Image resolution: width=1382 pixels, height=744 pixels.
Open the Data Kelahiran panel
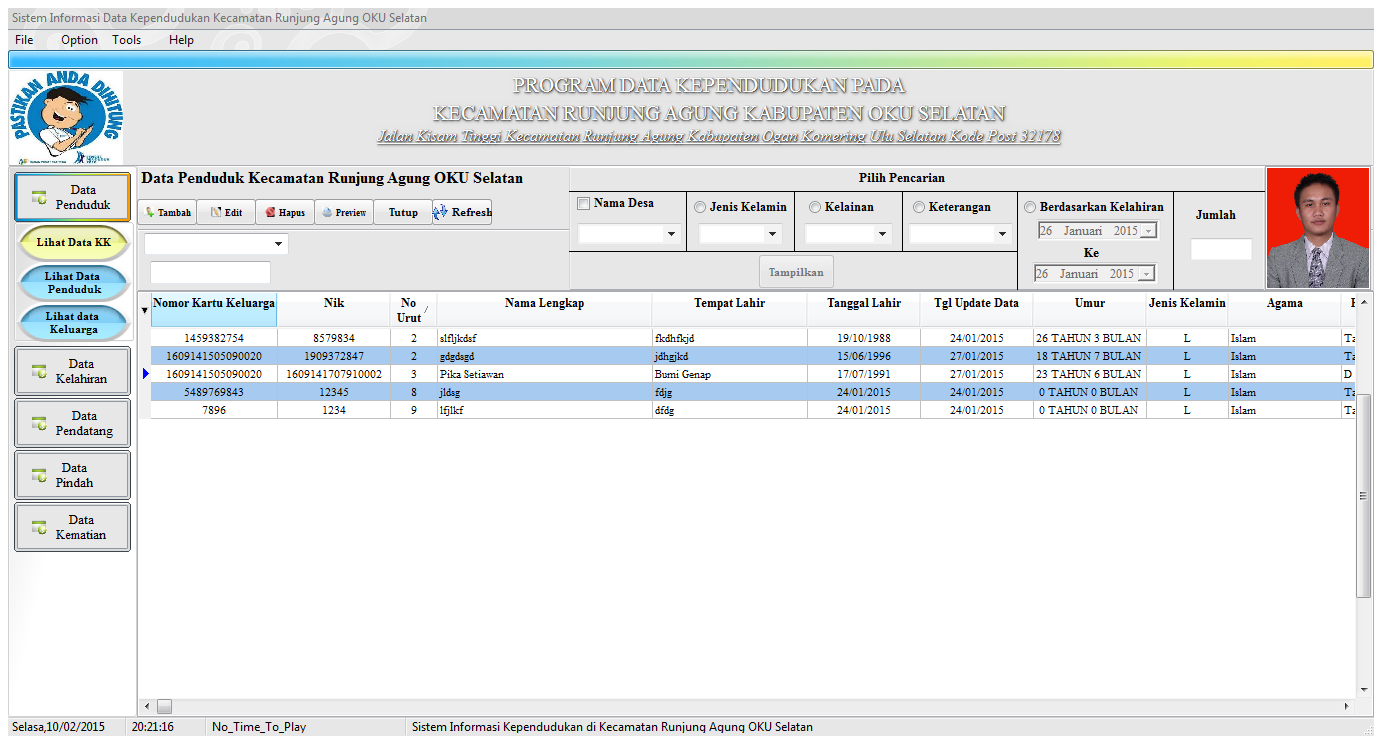(72, 371)
